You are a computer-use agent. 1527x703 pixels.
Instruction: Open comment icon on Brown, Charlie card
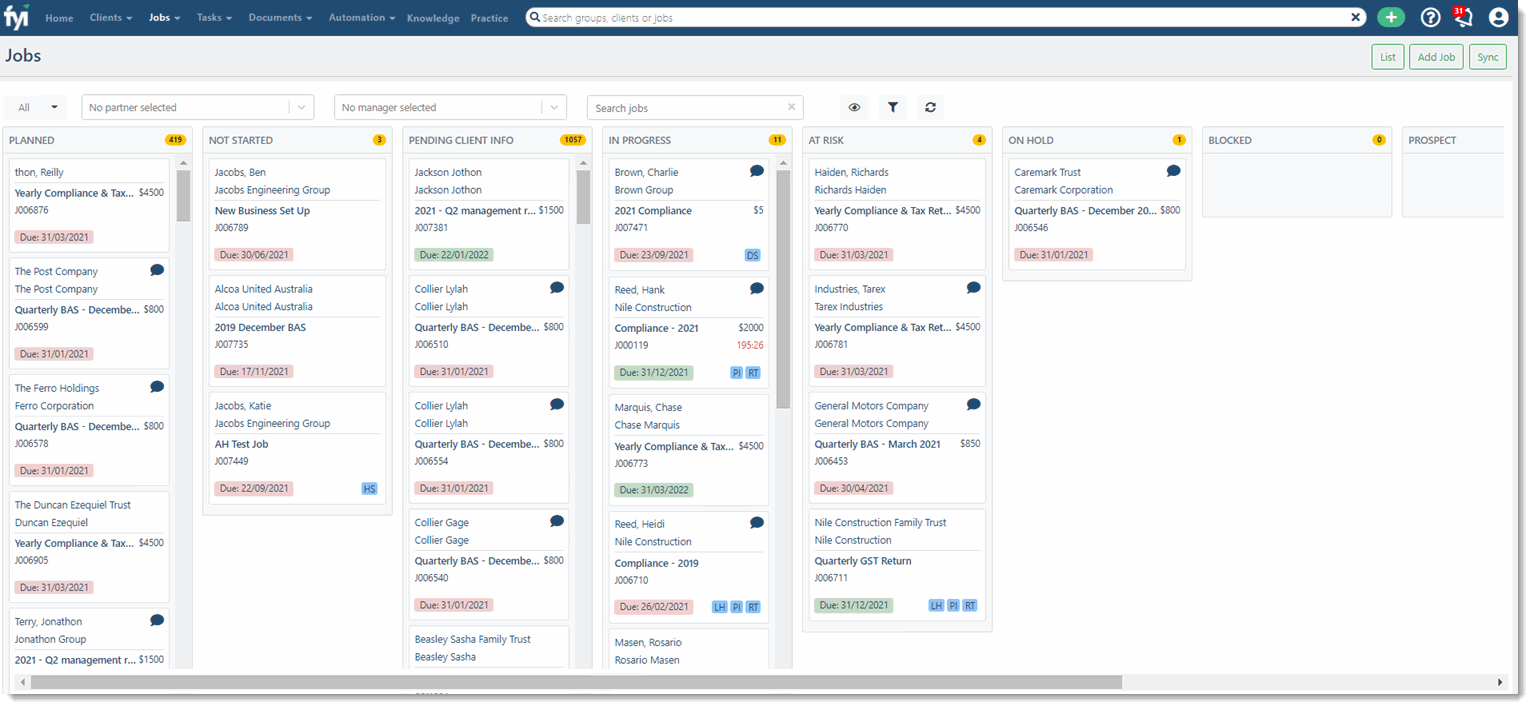click(757, 171)
